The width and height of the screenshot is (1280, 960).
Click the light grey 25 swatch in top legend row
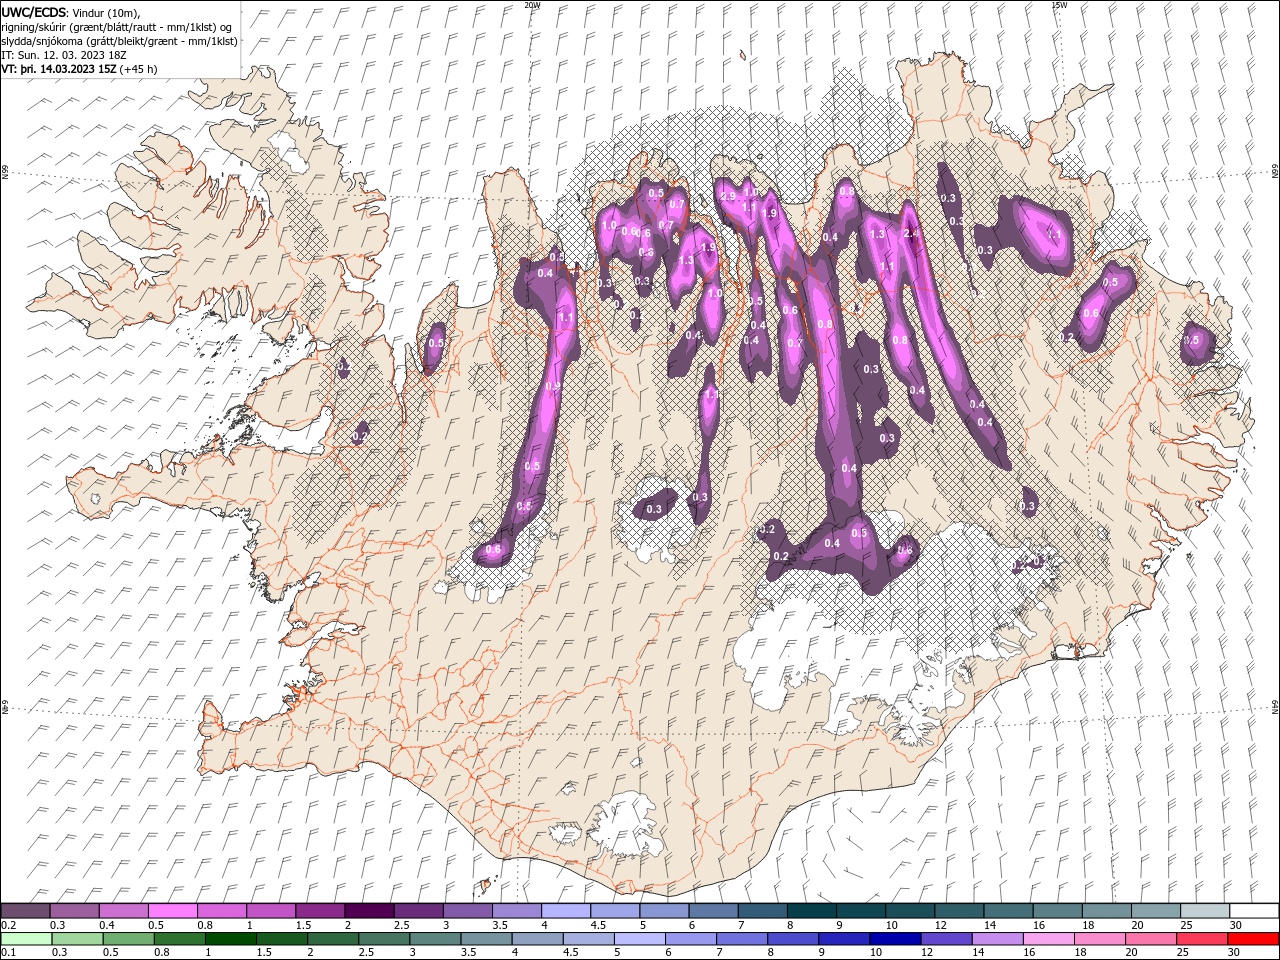point(1205,911)
